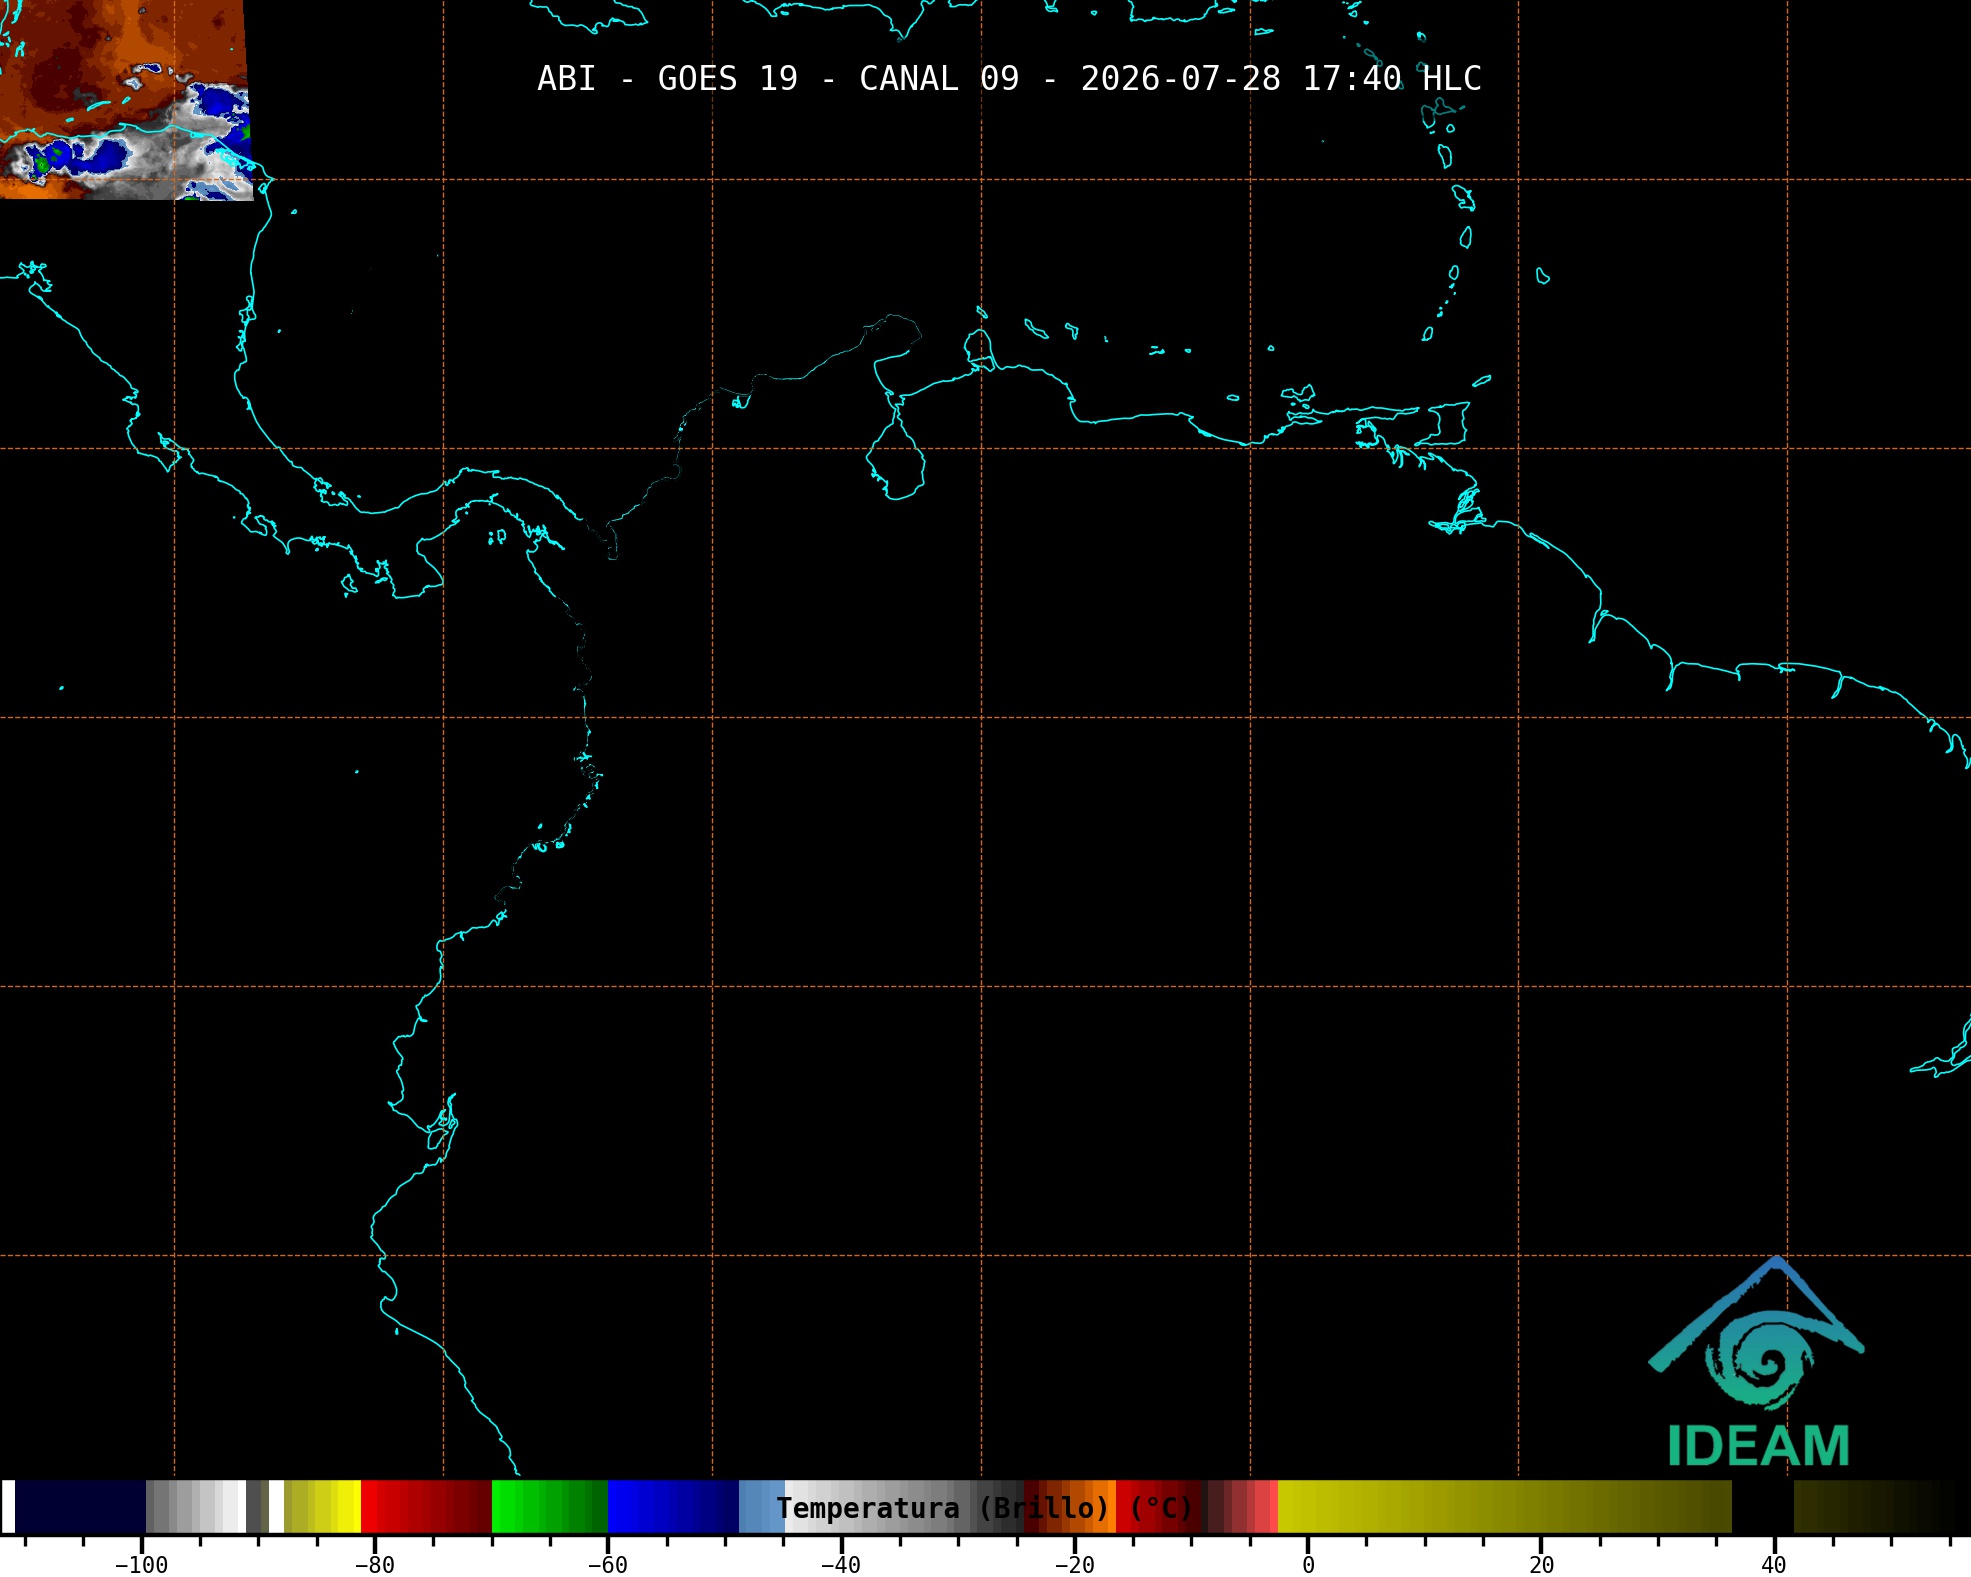
Task: Click the green segment of the temperature colorbar
Action: click(x=549, y=1506)
